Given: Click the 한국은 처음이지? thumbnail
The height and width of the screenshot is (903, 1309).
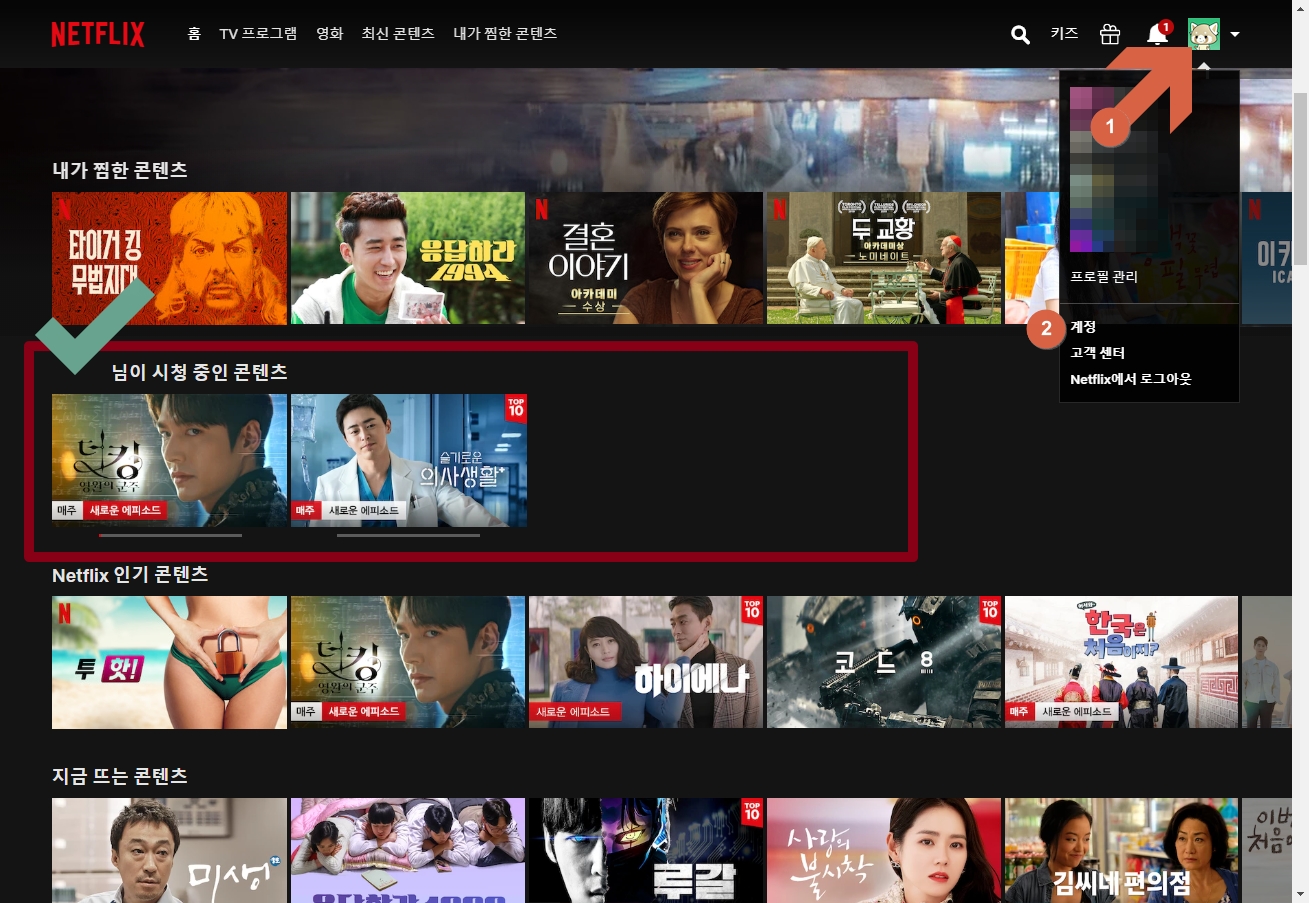Looking at the screenshot, I should click(1121, 662).
